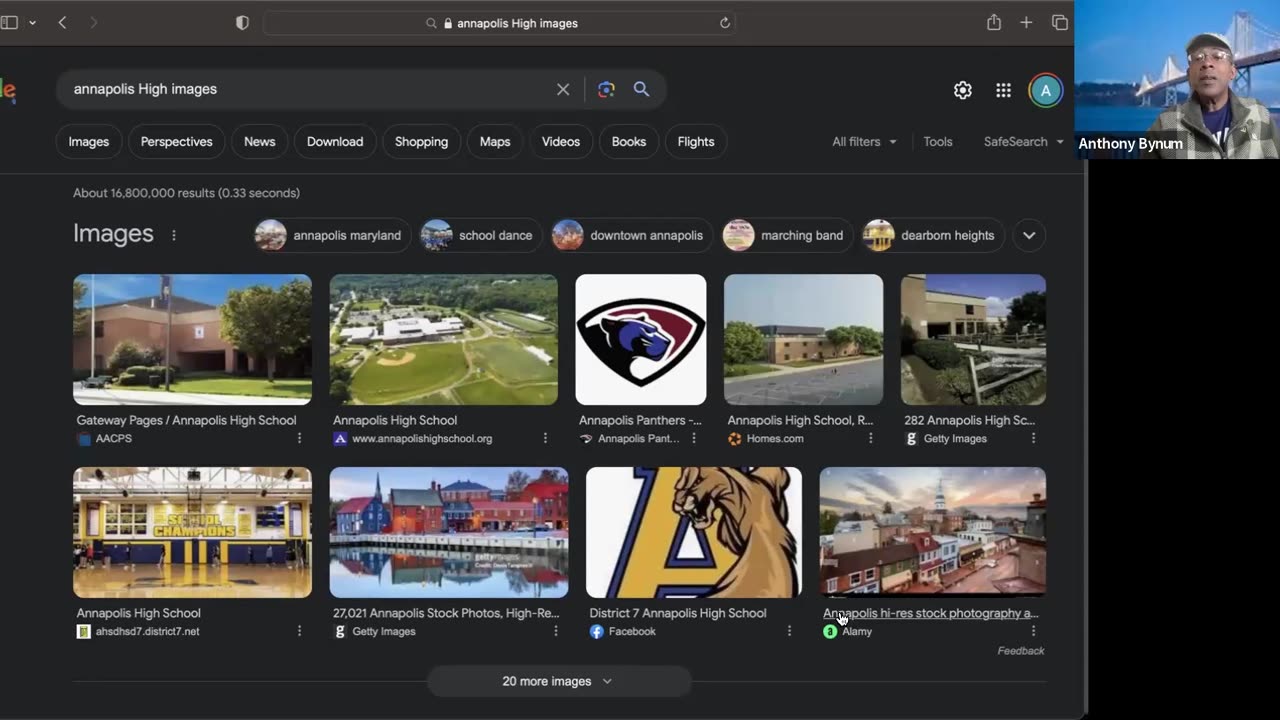Submit search with magnifier icon
Screen dimensions: 1280x720
[x=641, y=89]
